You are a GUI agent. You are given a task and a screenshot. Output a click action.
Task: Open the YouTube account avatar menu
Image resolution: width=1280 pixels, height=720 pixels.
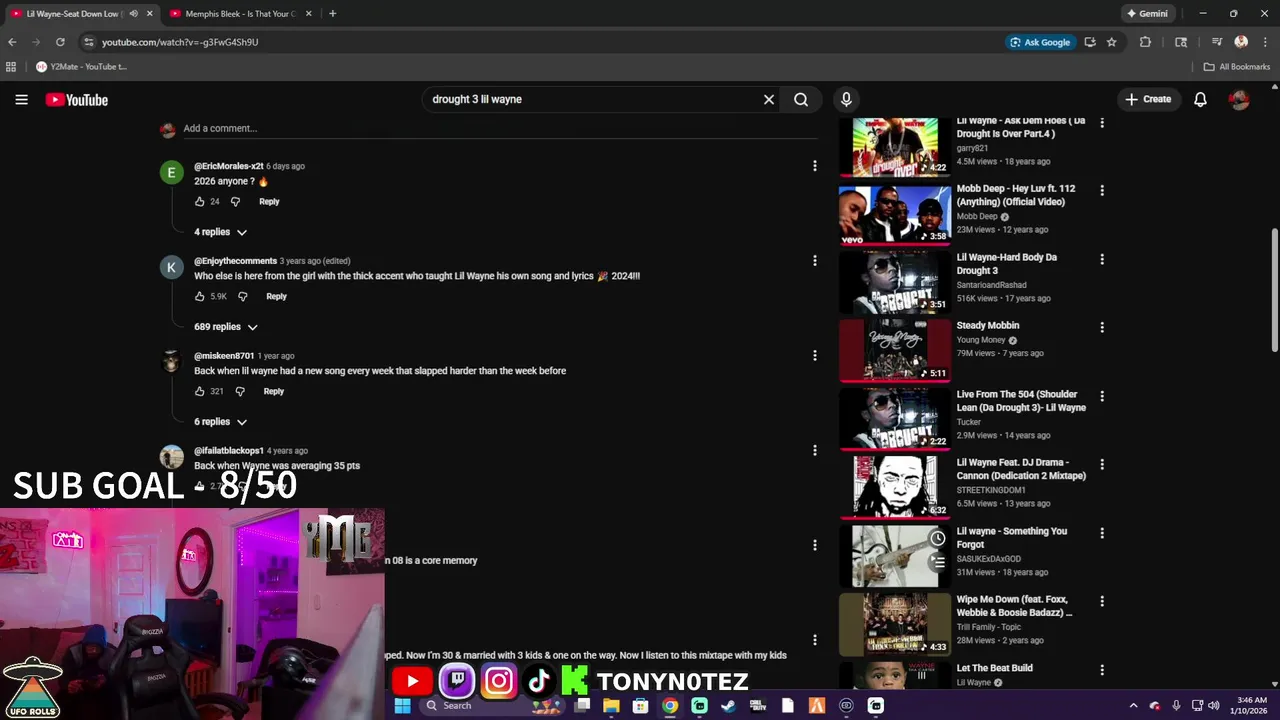click(1239, 99)
